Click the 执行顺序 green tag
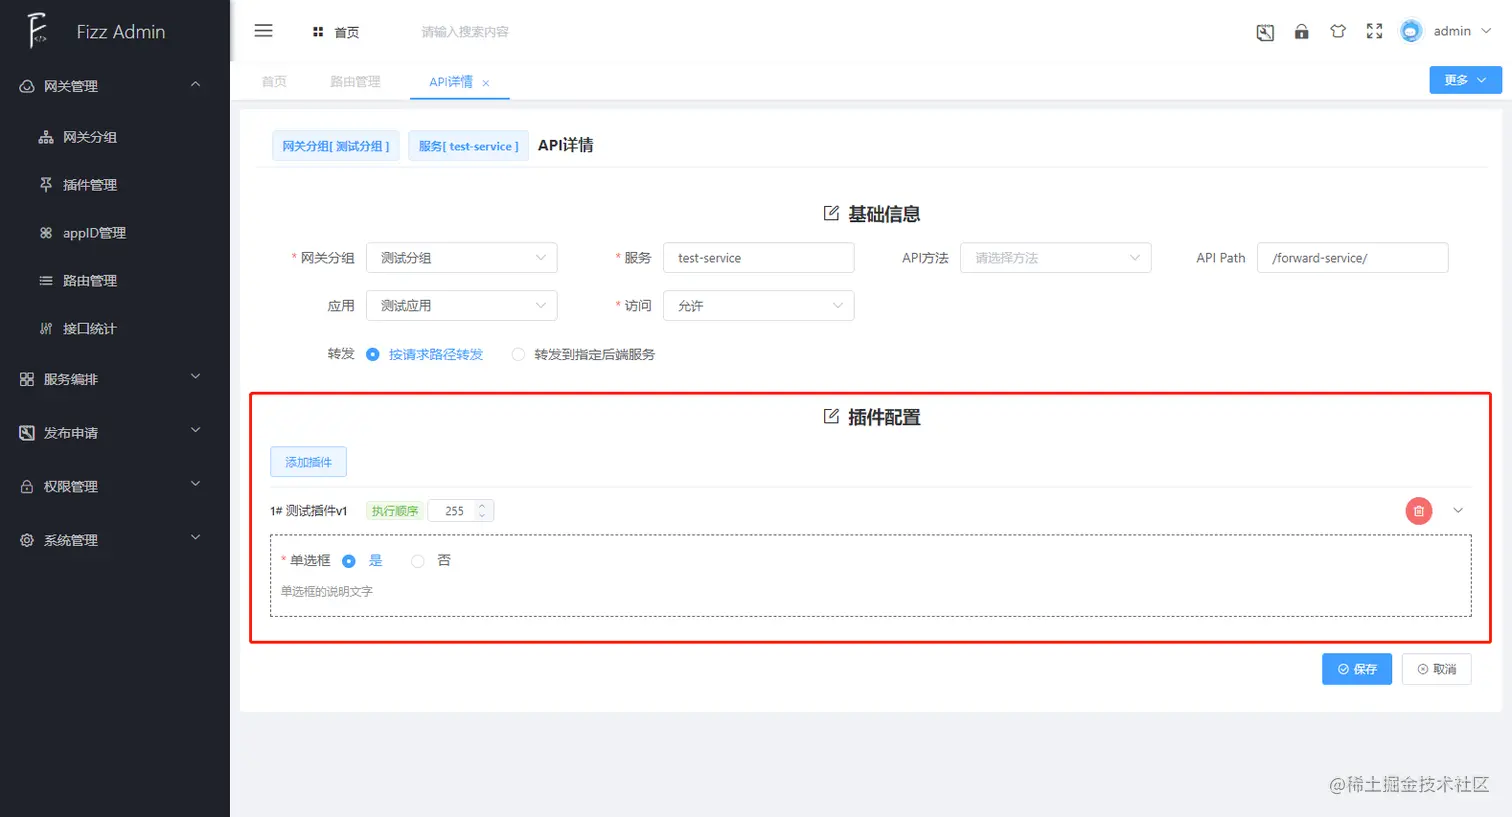The width and height of the screenshot is (1512, 817). 395,511
